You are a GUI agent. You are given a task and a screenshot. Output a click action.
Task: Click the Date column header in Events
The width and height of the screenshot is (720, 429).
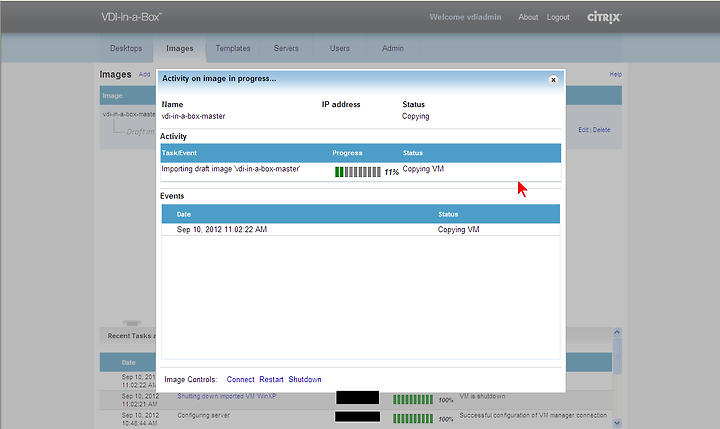coord(184,214)
